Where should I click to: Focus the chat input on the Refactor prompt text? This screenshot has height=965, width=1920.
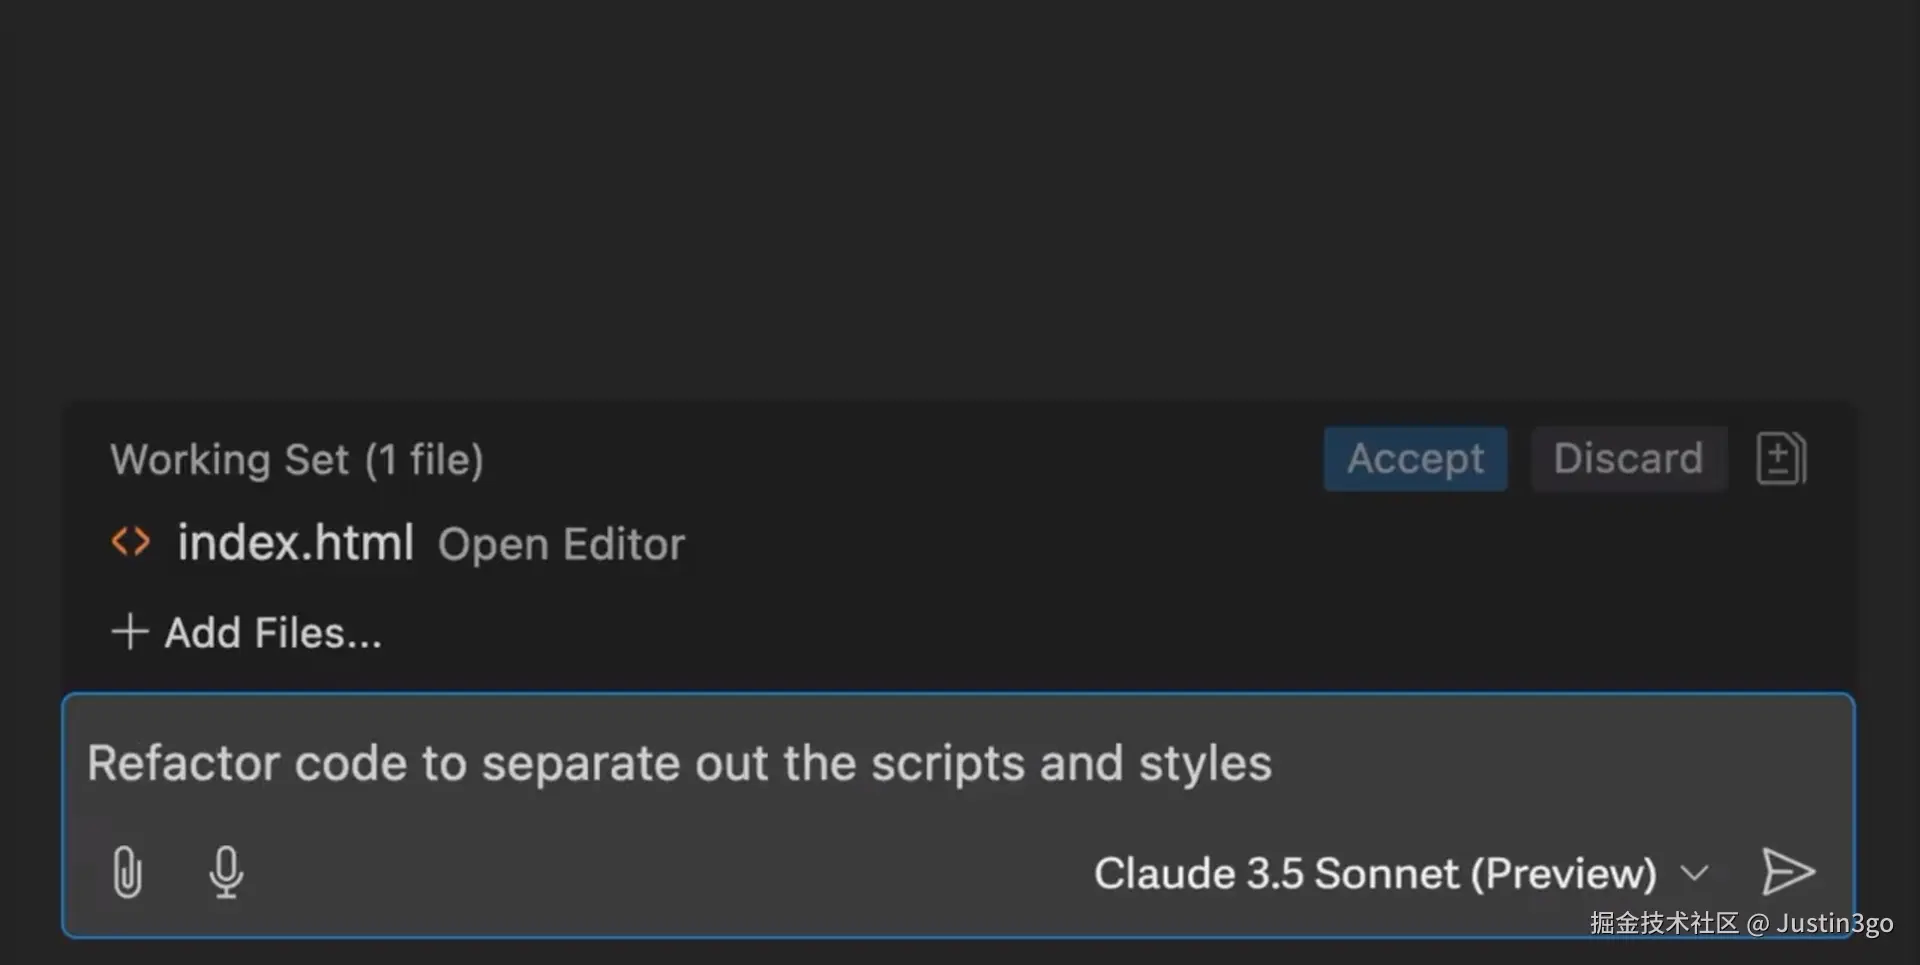tap(679, 764)
